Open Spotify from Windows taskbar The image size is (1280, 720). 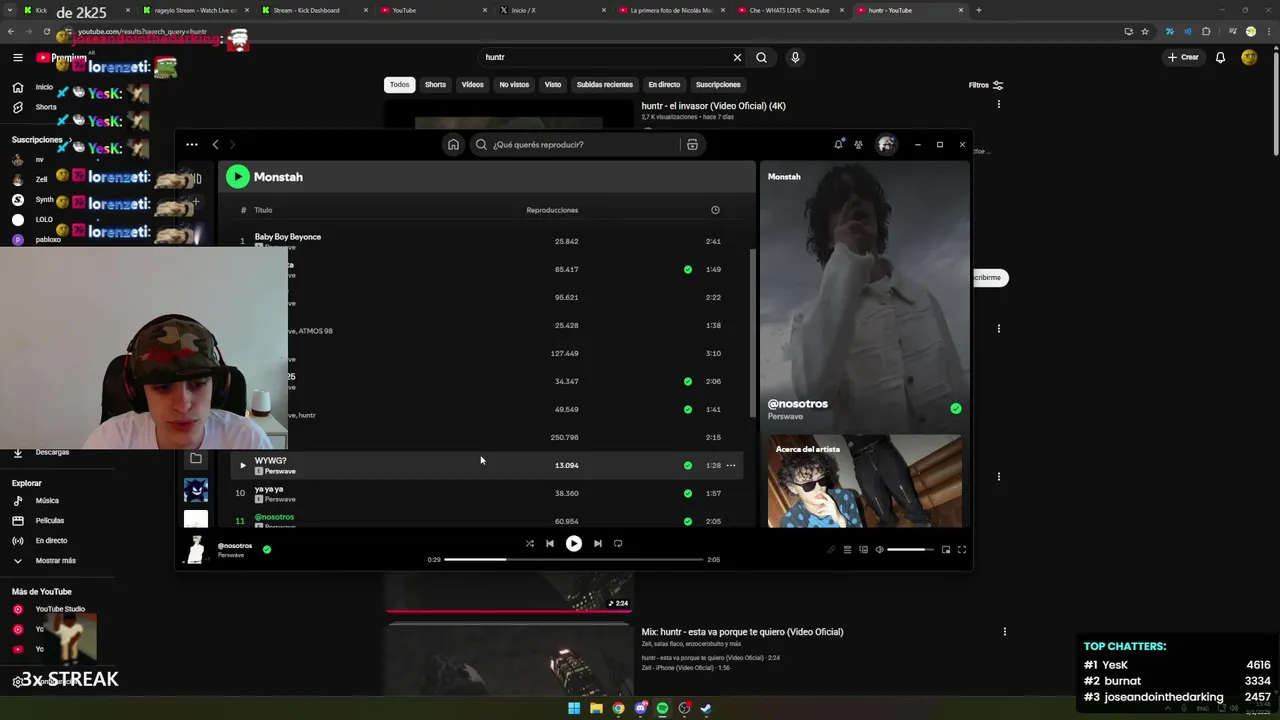663,708
